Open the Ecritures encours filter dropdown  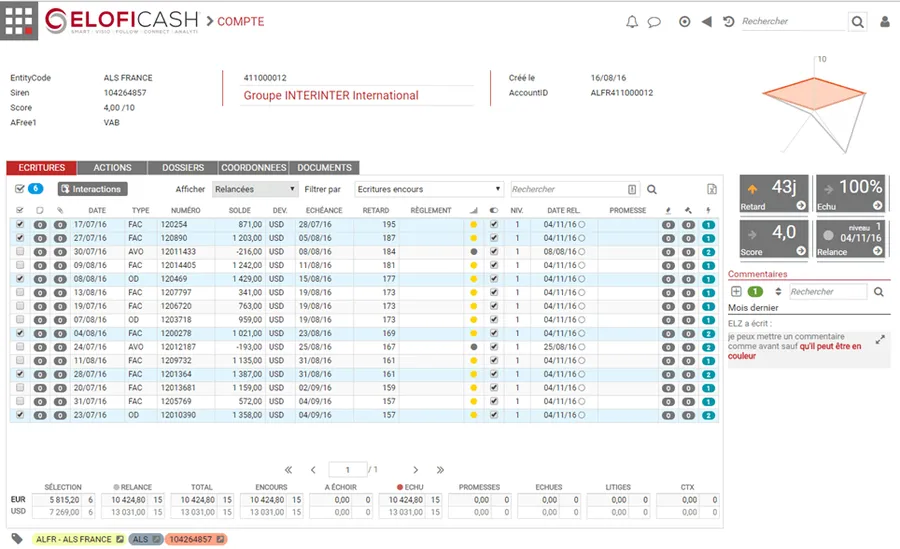(x=429, y=189)
